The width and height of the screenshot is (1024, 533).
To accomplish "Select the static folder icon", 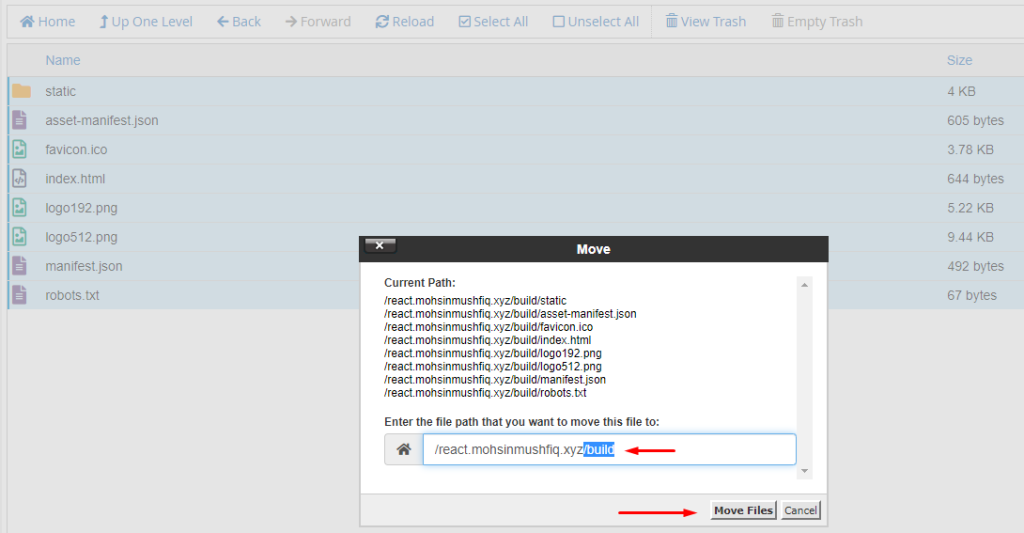I will click(22, 91).
